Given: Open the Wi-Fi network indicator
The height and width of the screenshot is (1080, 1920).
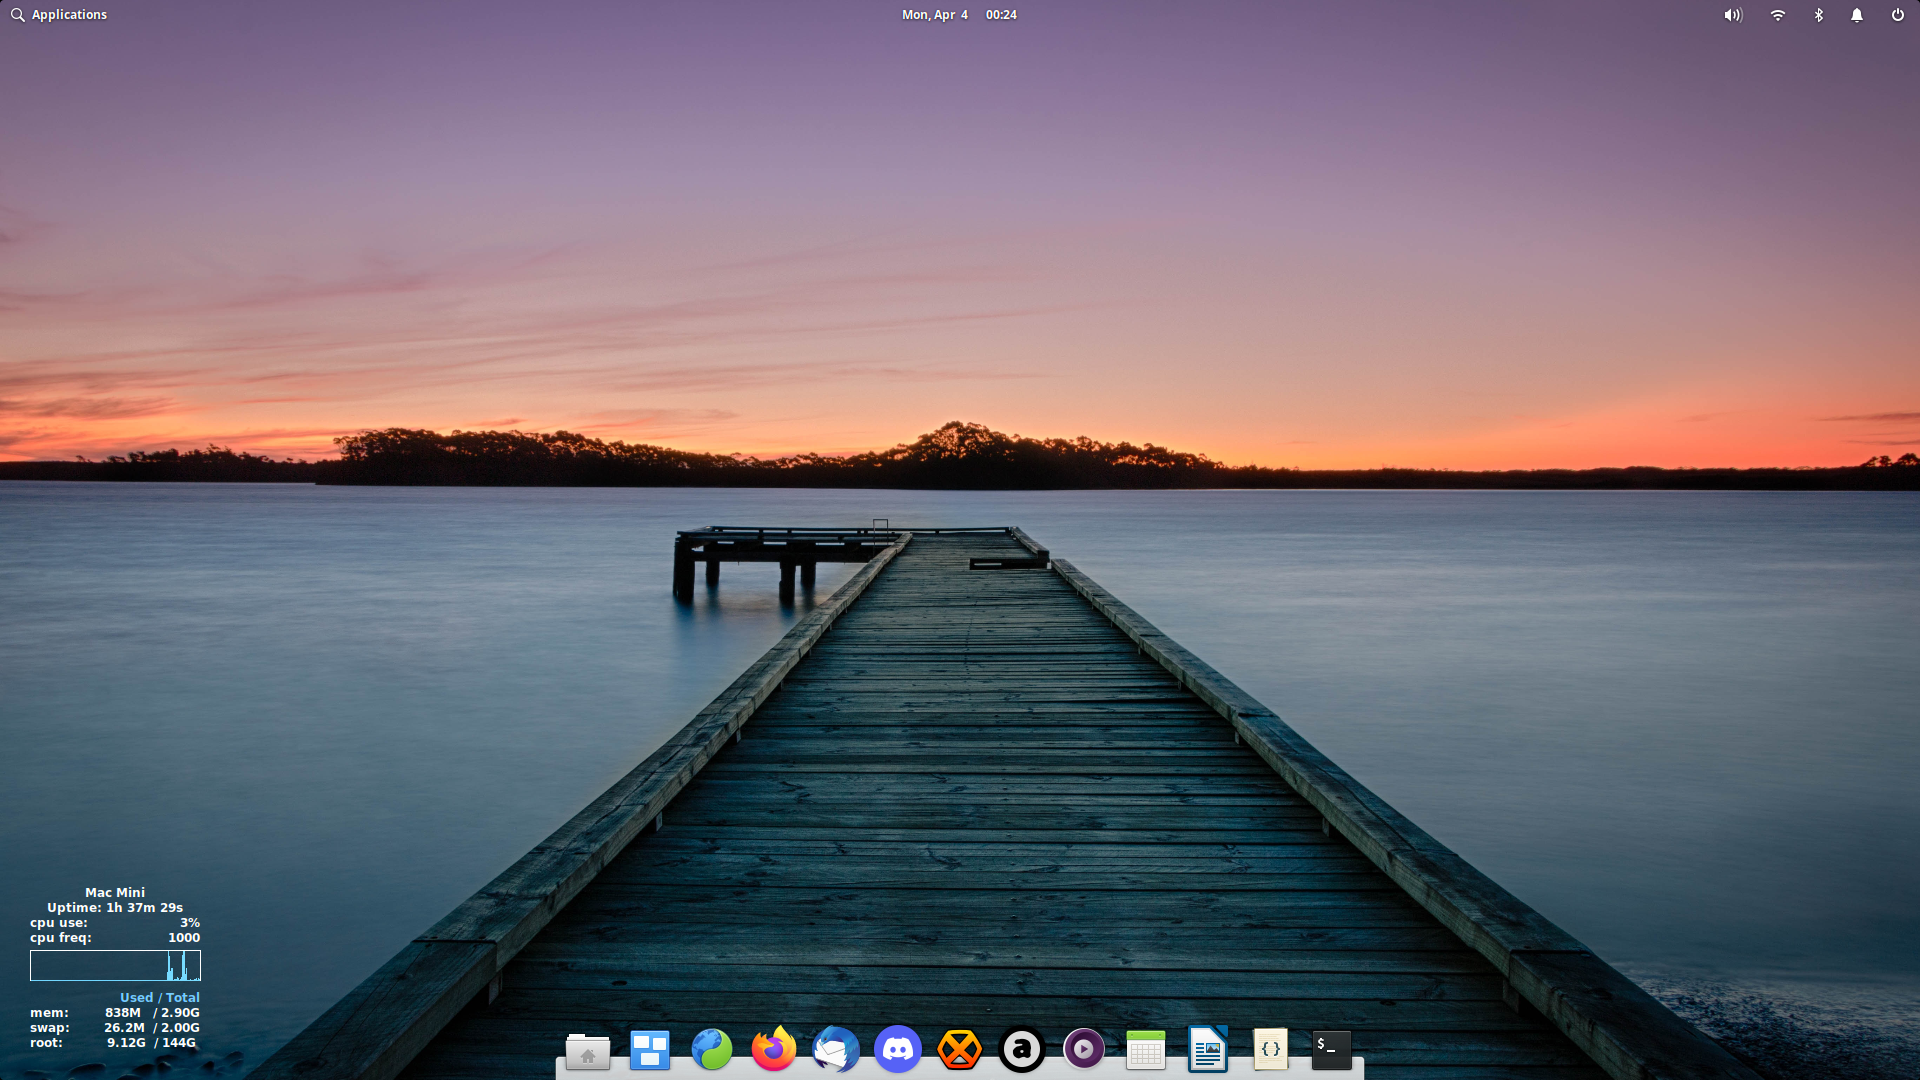Looking at the screenshot, I should pos(1778,15).
